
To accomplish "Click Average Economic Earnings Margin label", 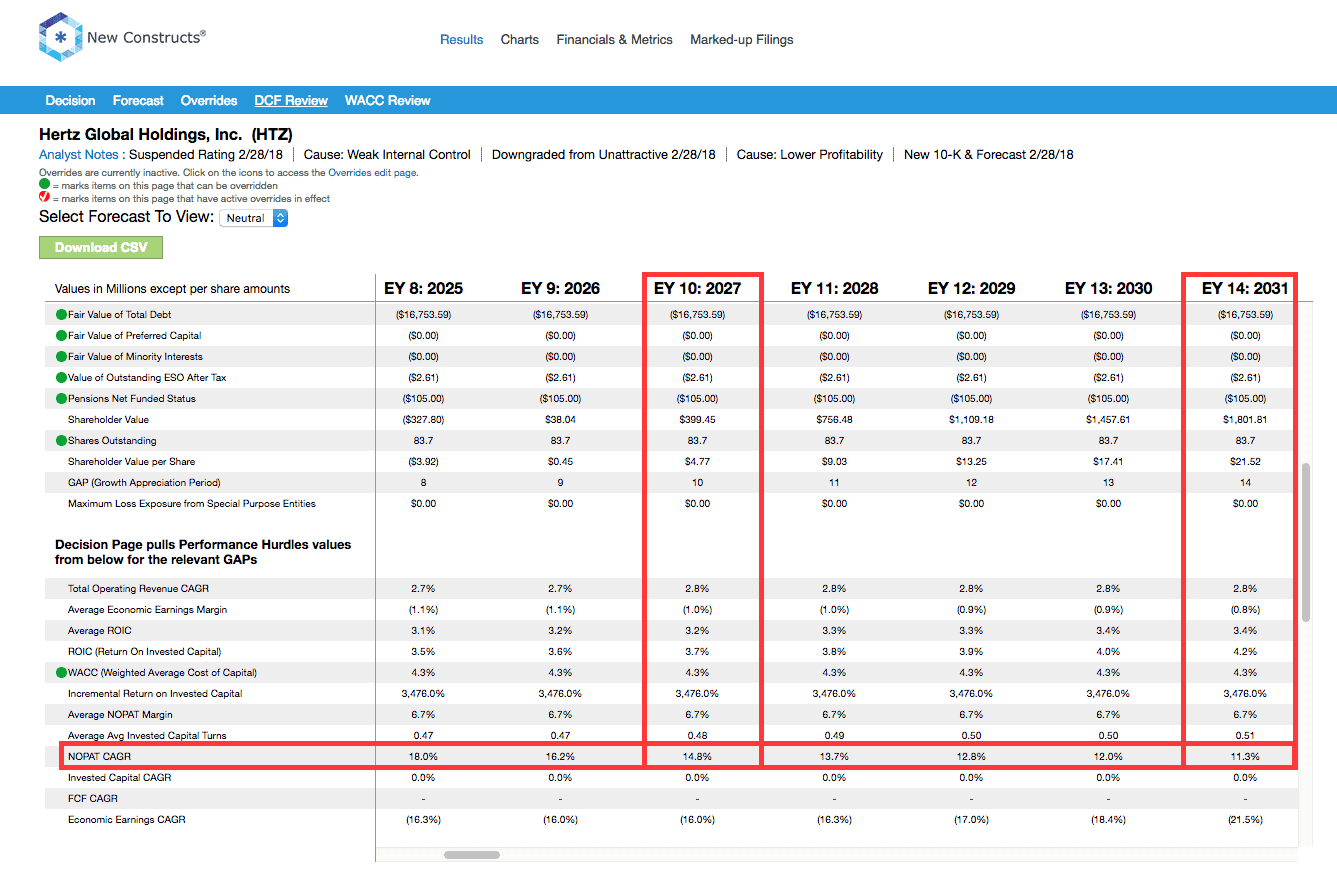I will click(x=147, y=610).
